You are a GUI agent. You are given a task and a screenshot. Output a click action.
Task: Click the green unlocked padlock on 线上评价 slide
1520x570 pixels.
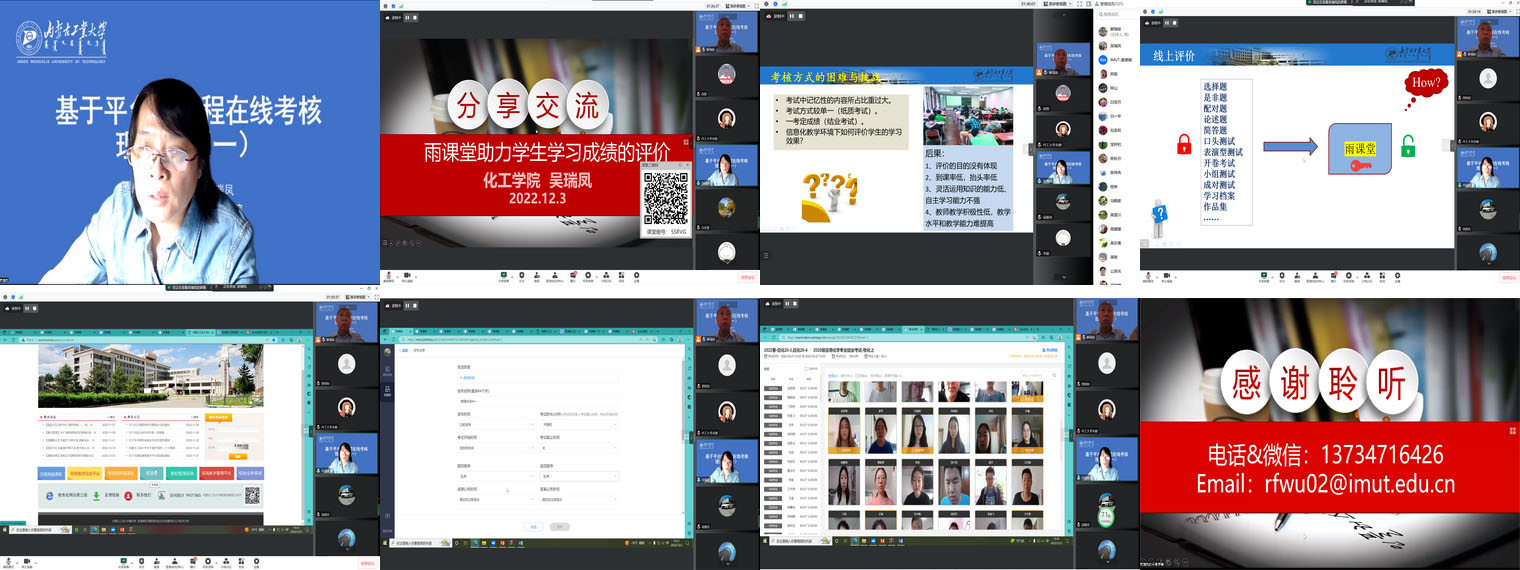coord(1408,146)
